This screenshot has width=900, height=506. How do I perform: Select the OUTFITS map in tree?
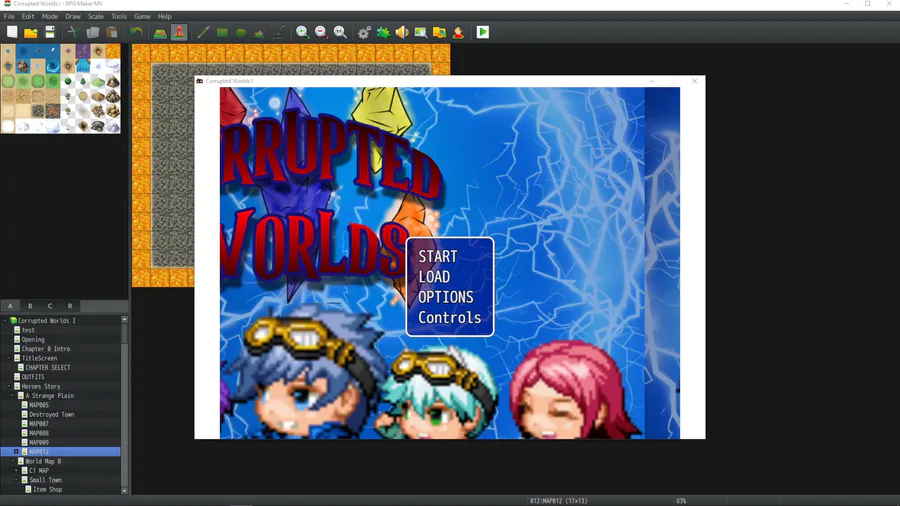coord(33,377)
